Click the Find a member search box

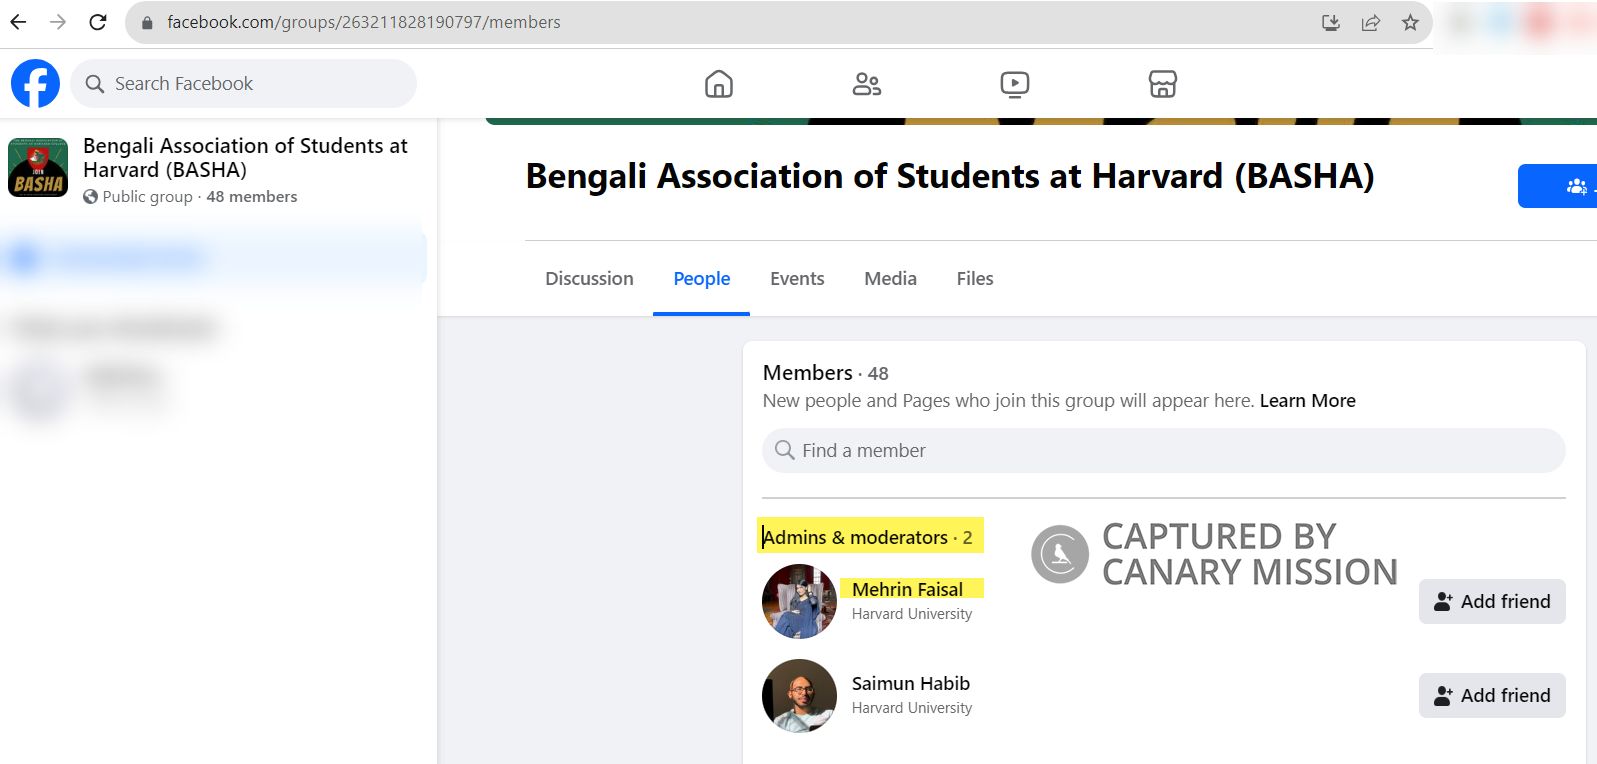[x=1164, y=450]
